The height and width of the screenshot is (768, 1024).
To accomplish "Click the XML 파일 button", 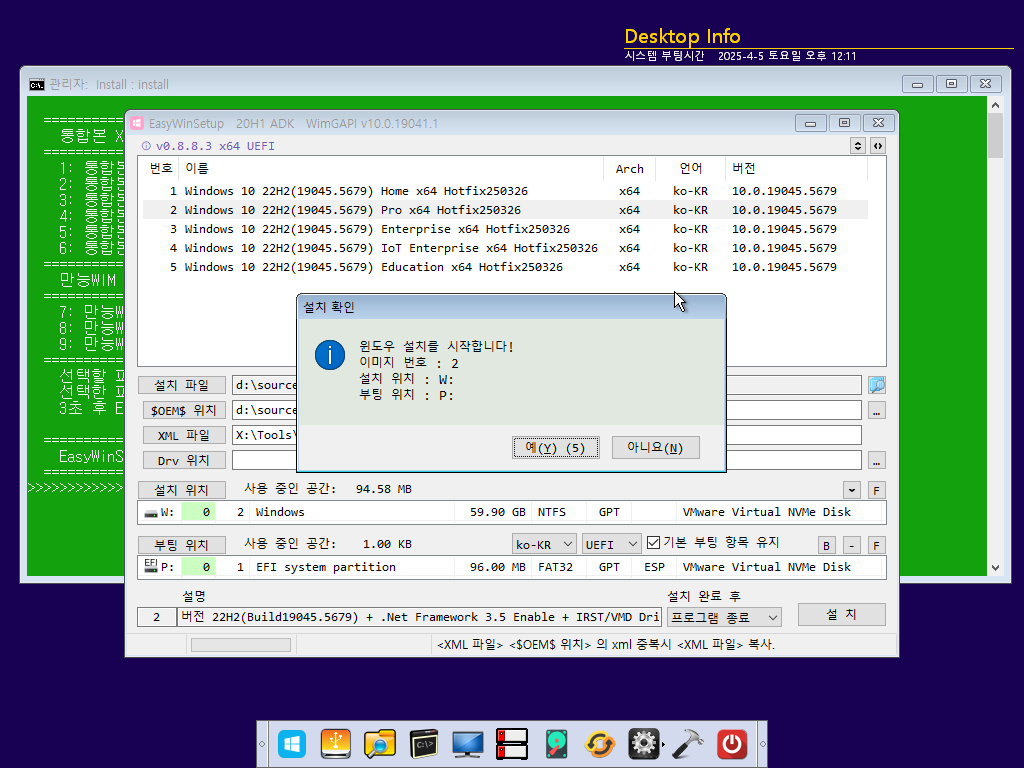I will point(184,436).
